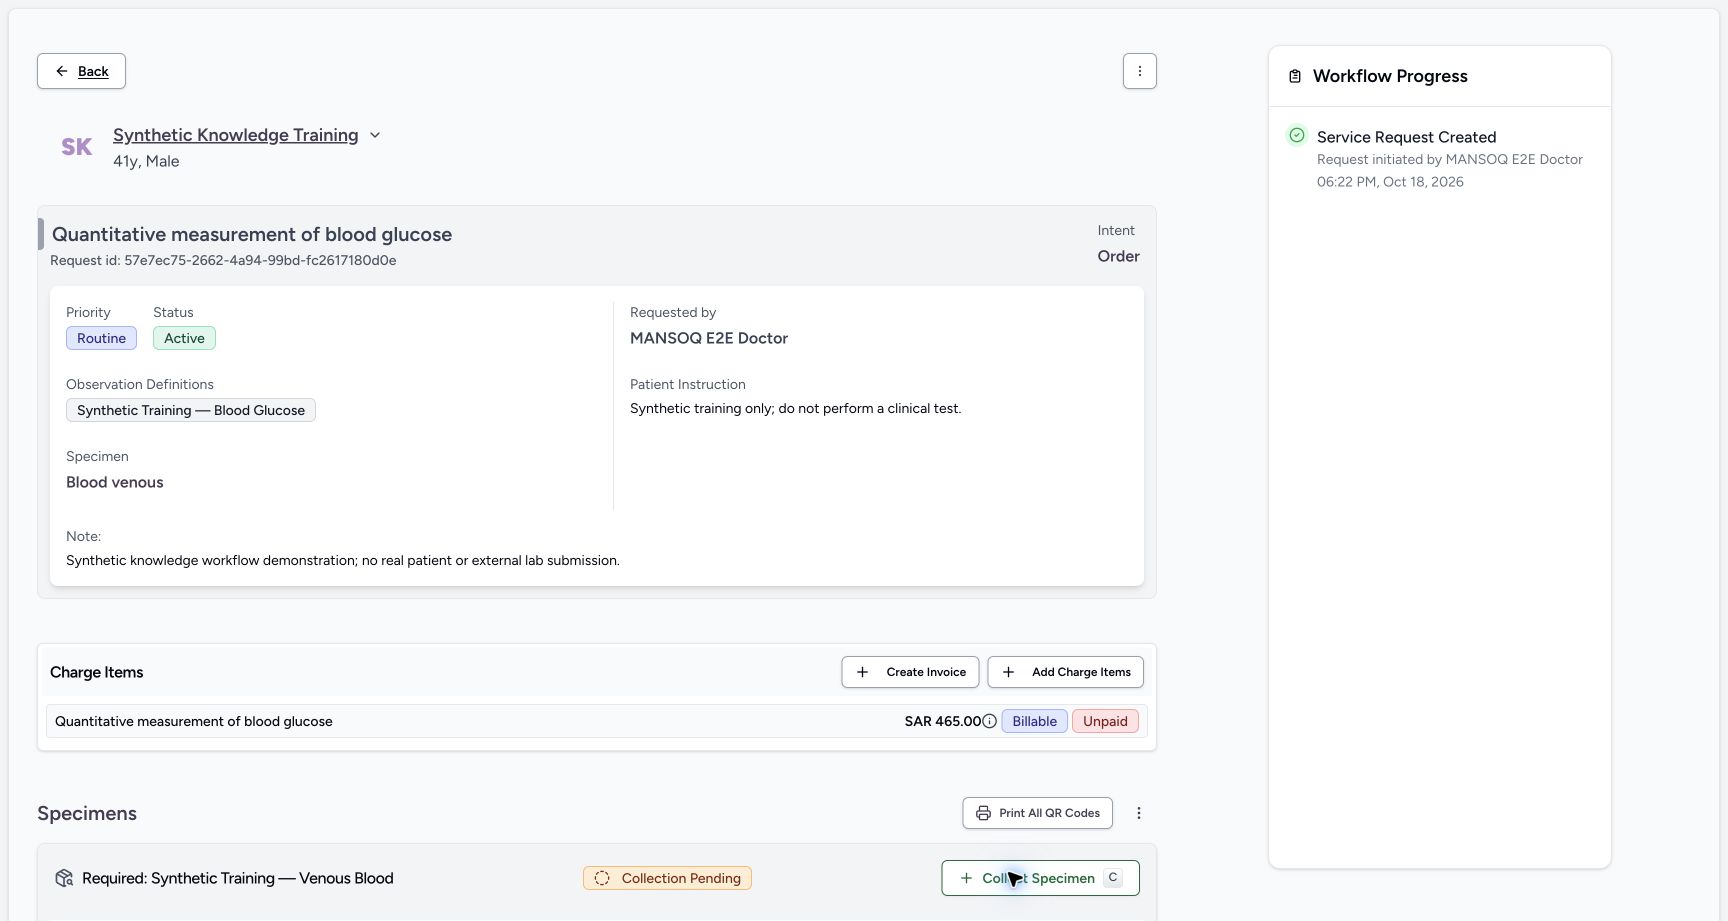
Task: Click the Collect Specimen button
Action: 1040,878
